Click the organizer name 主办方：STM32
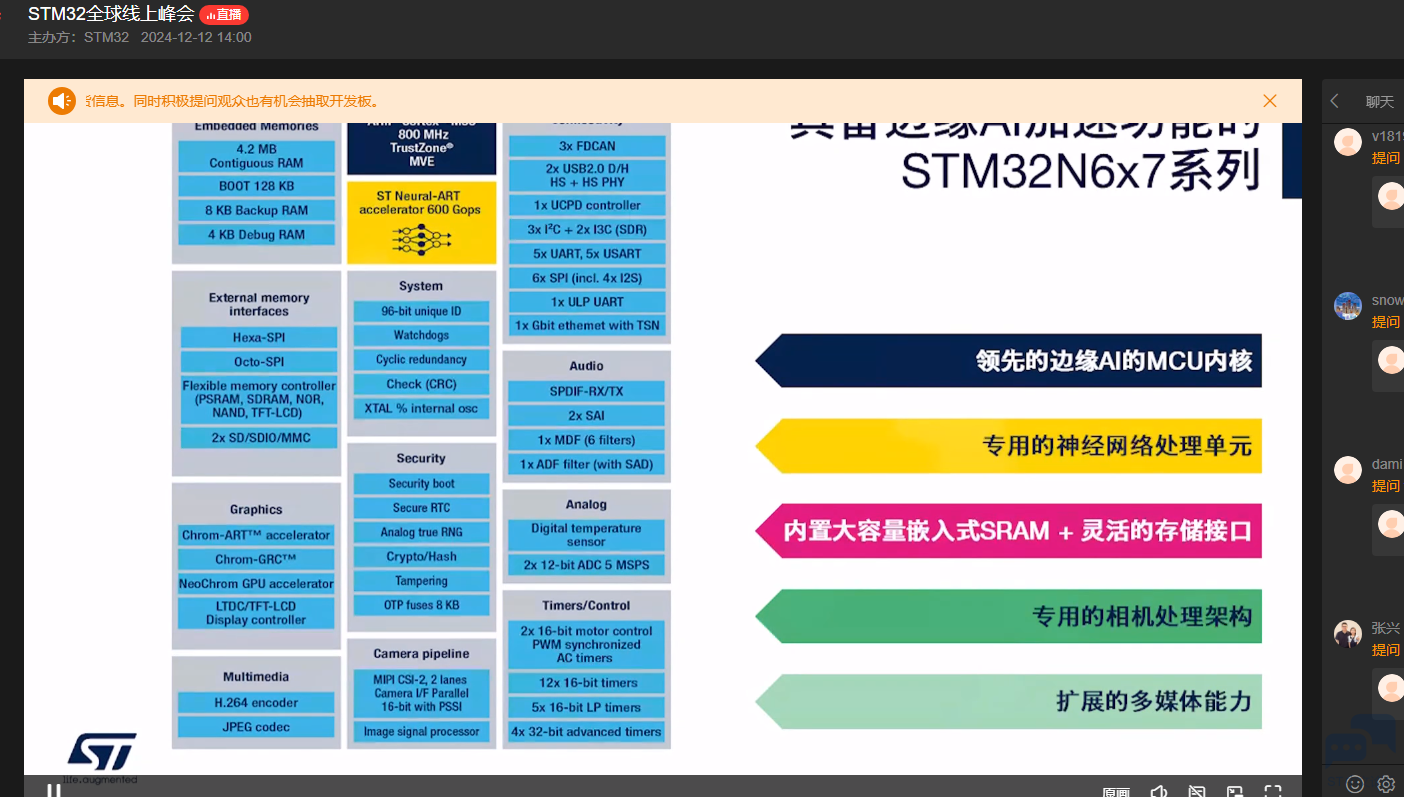 click(x=78, y=38)
